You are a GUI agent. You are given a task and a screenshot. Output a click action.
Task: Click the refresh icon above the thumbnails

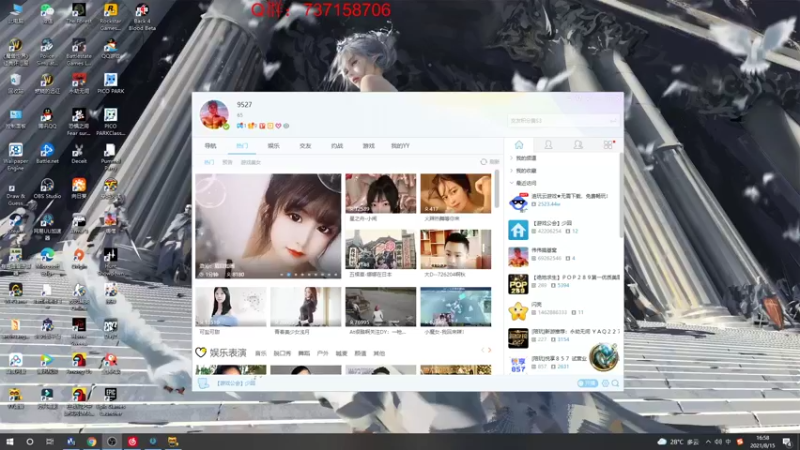(x=483, y=162)
